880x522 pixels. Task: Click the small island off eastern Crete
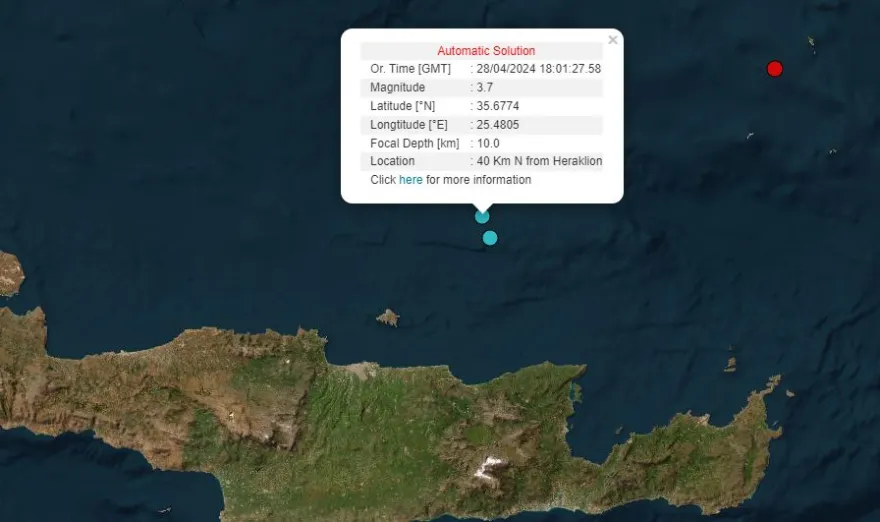[730, 364]
